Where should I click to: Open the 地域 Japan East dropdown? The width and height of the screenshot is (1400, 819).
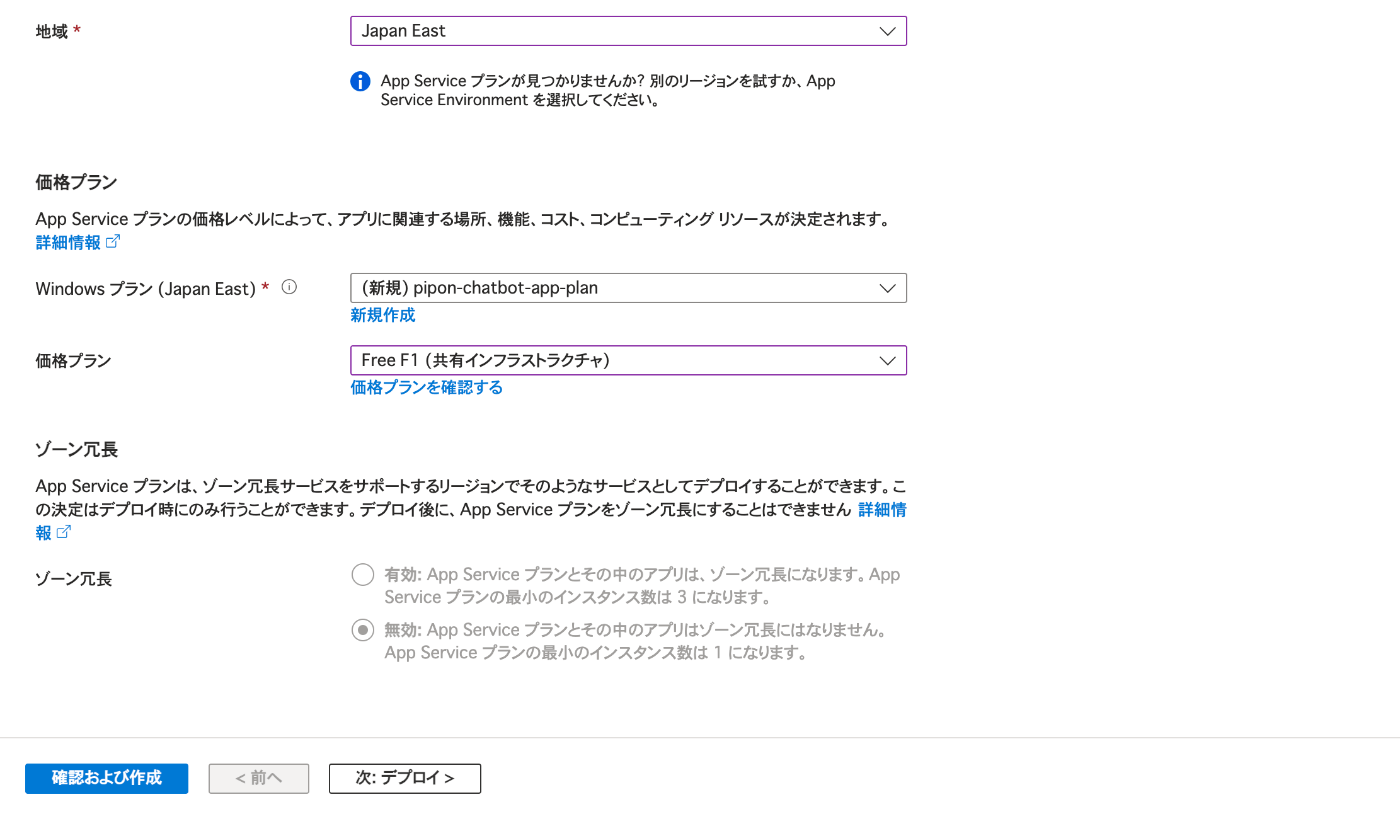click(628, 31)
